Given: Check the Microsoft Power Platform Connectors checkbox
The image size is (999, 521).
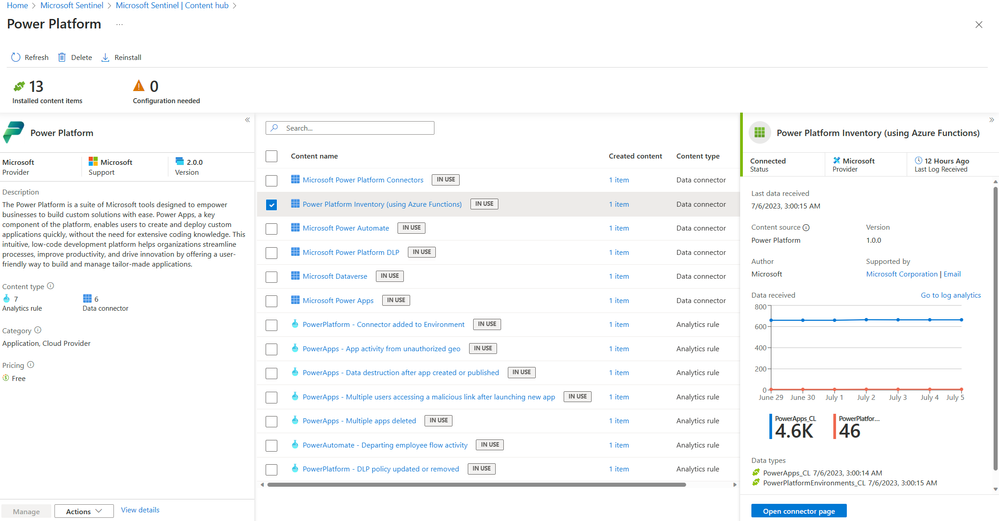Looking at the screenshot, I should (271, 180).
